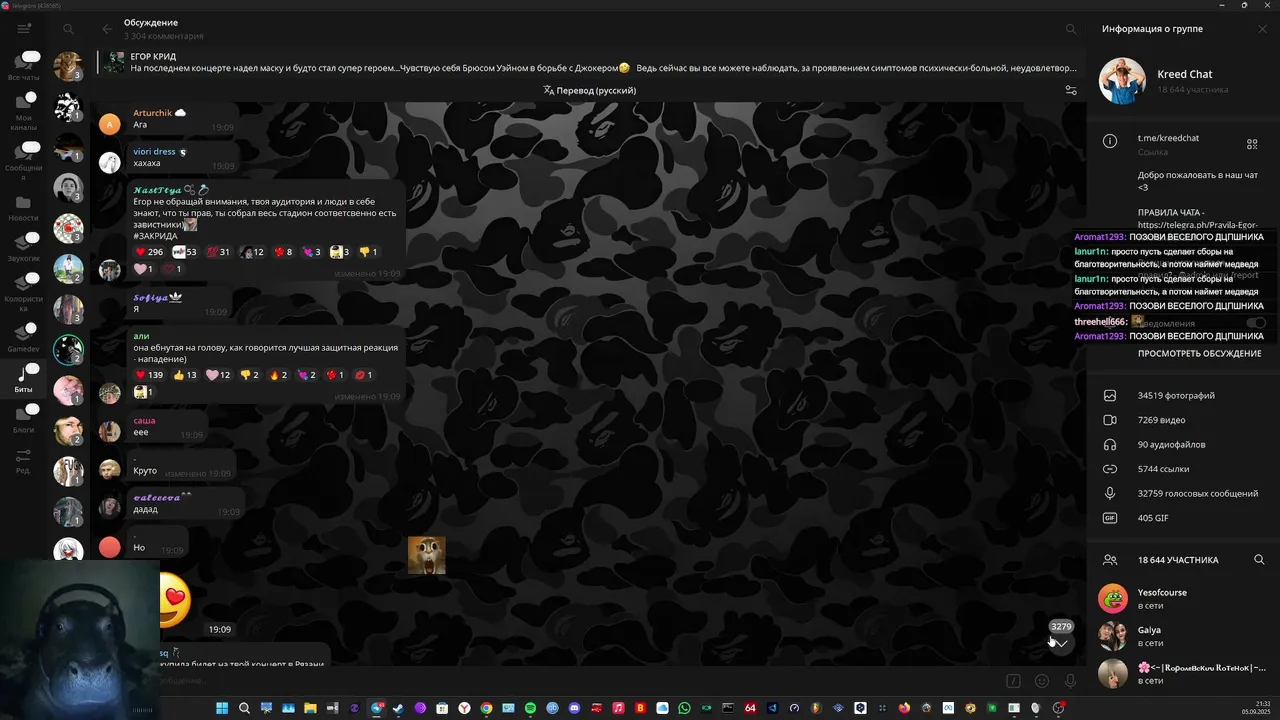The image size is (1280, 720).
Task: Toggle the Уведомления notifications switch
Action: click(x=1256, y=323)
